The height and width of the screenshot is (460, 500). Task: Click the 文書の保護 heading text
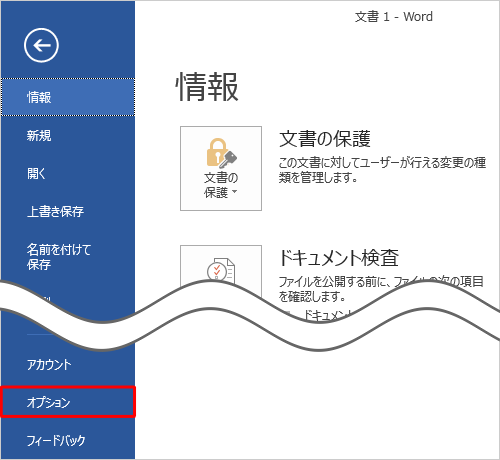325,139
